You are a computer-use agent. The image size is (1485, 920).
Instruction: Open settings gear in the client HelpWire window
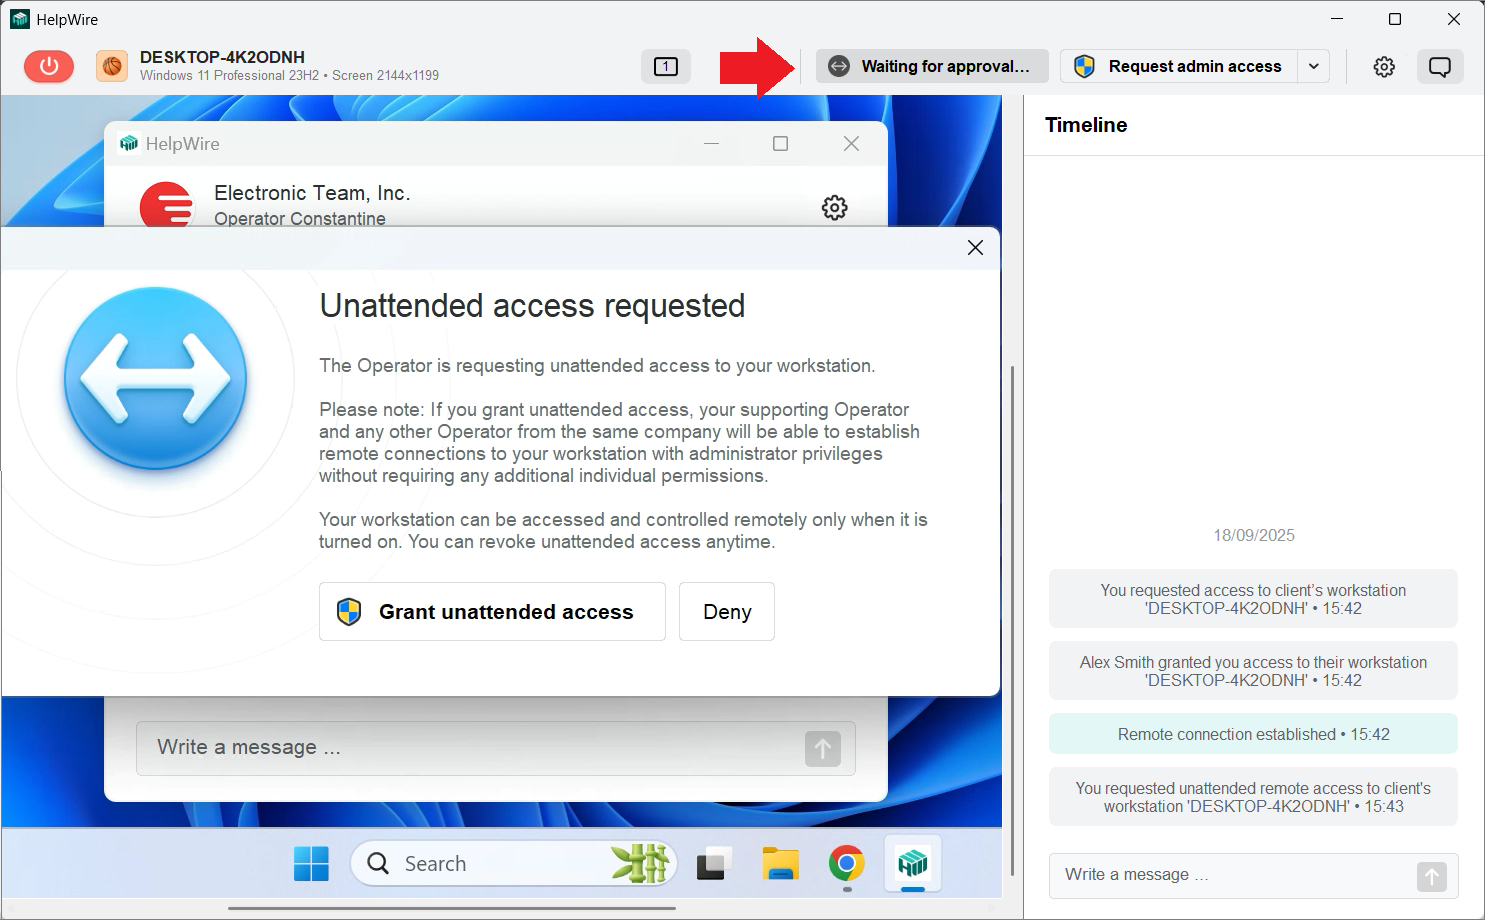click(834, 207)
